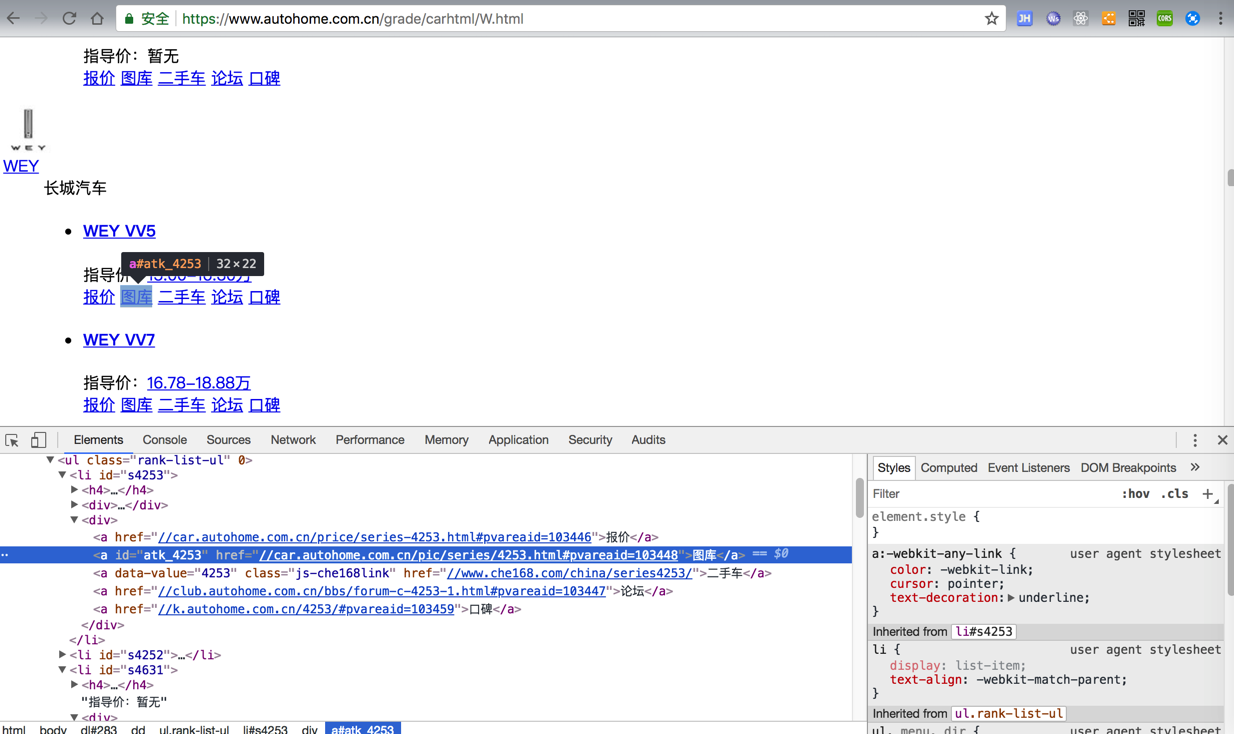Screen dimensions: 1234x734
Task: Click 论坛 link under WEY VV7
Action: point(227,405)
